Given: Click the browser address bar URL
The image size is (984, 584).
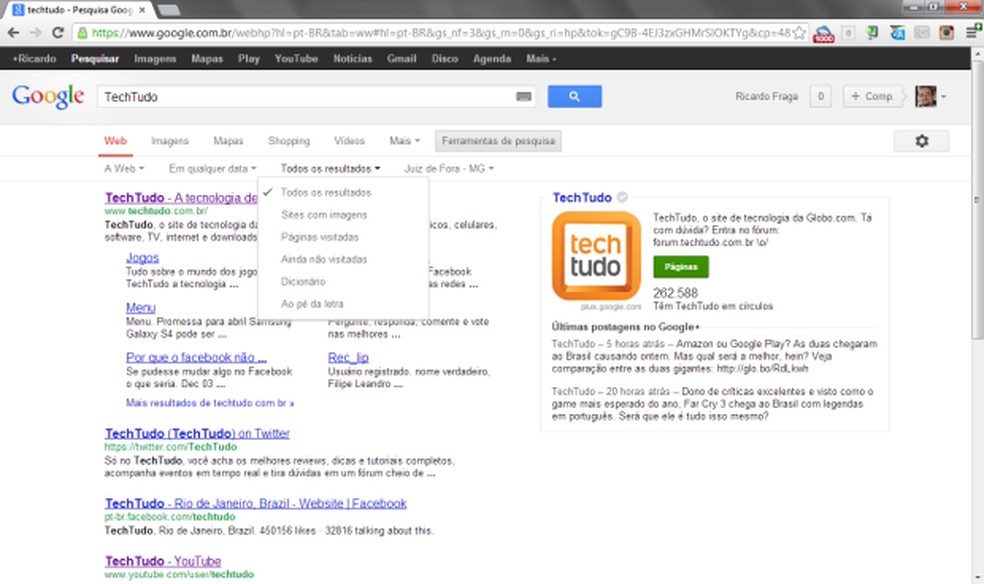Looking at the screenshot, I should pyautogui.click(x=439, y=33).
